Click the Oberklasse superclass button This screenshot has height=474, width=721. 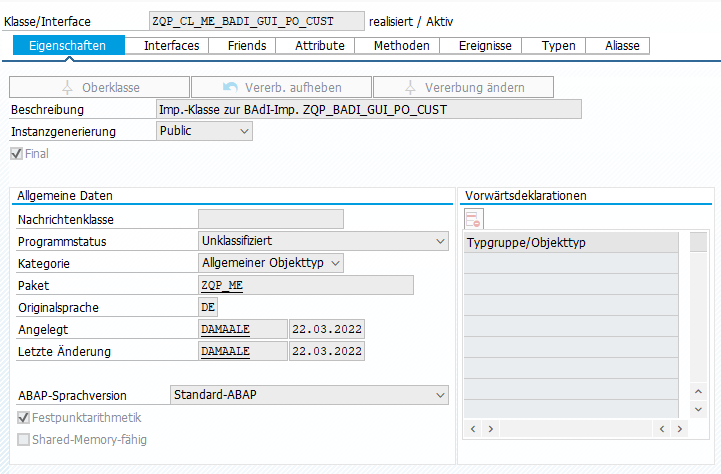click(98, 87)
